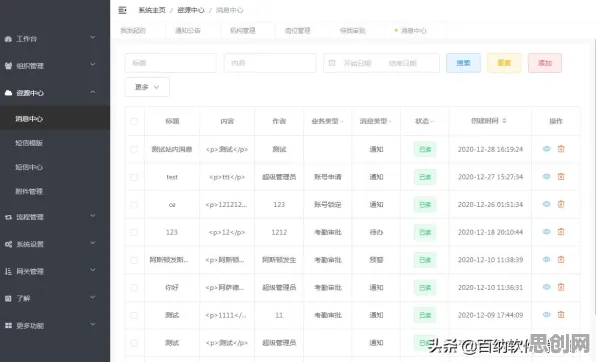Open the 更多 dropdown below the search fields
The height and width of the screenshot is (362, 596).
pos(147,87)
